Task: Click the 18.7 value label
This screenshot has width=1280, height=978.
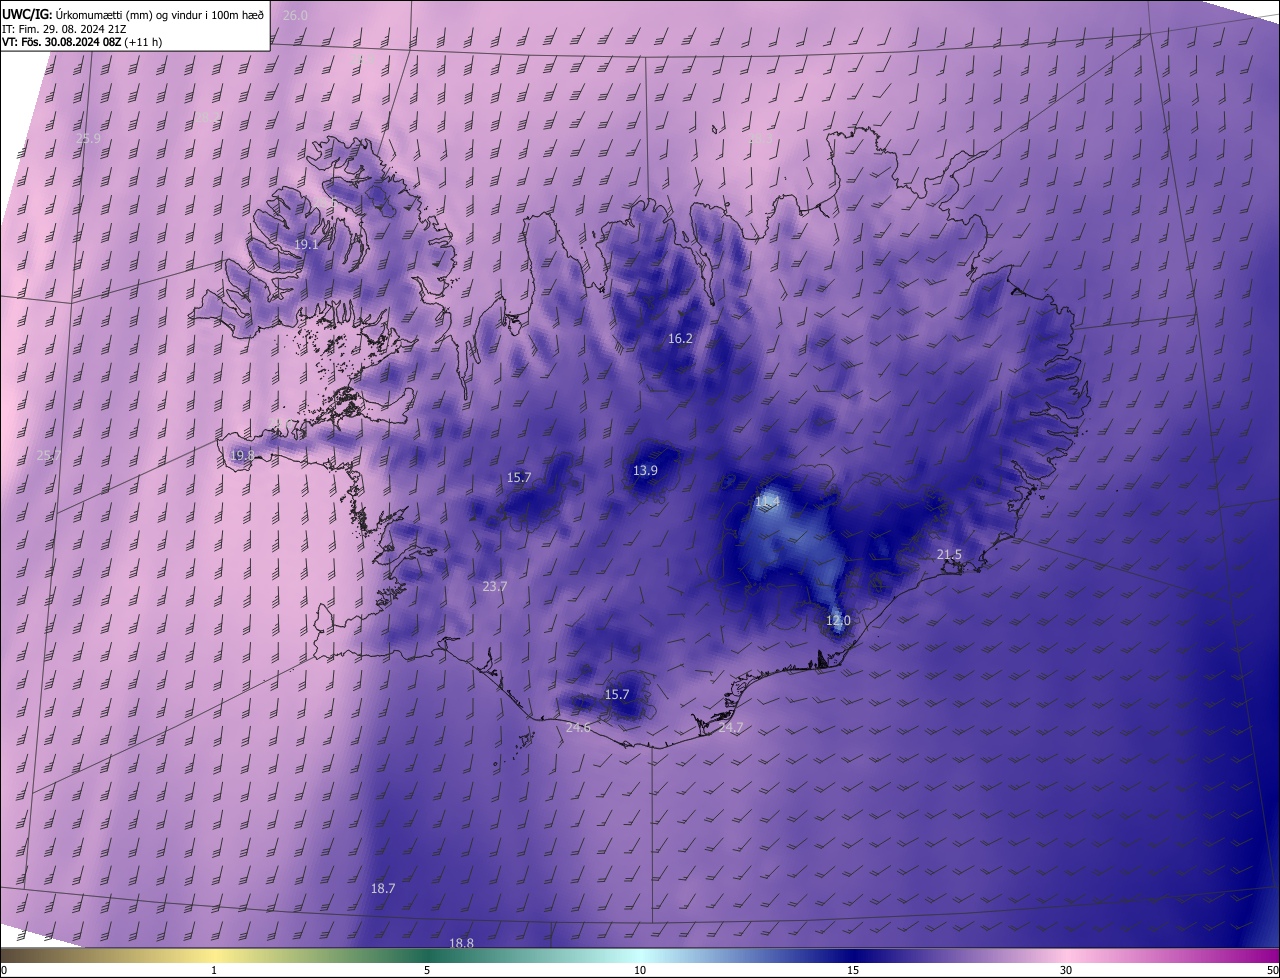Action: [x=383, y=889]
